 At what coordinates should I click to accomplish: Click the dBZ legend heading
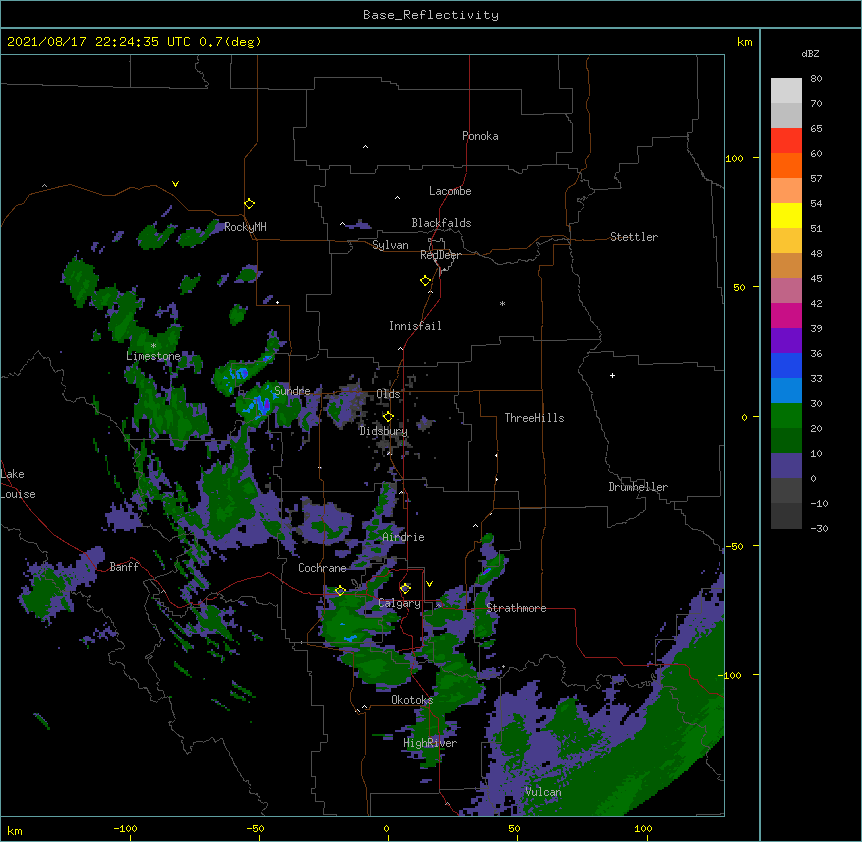(810, 53)
